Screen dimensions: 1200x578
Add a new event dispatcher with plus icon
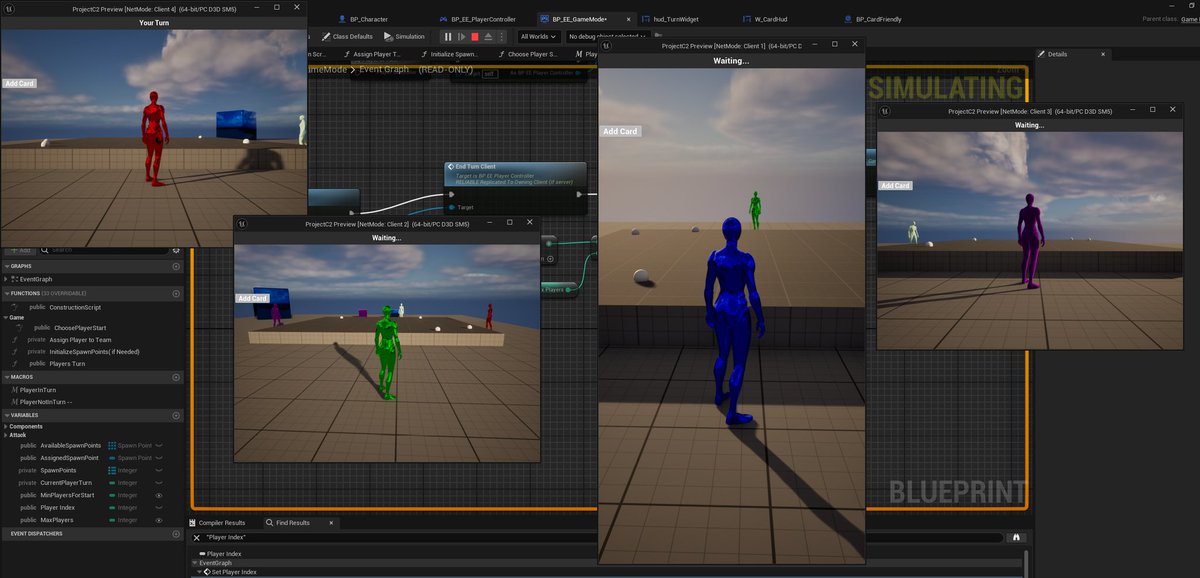tap(176, 533)
